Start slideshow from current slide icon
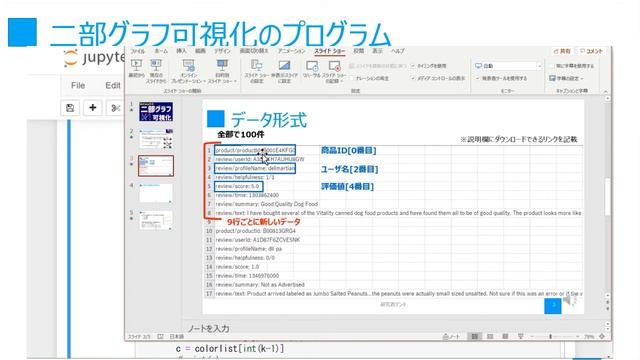640x360 pixels. pyautogui.click(x=156, y=64)
